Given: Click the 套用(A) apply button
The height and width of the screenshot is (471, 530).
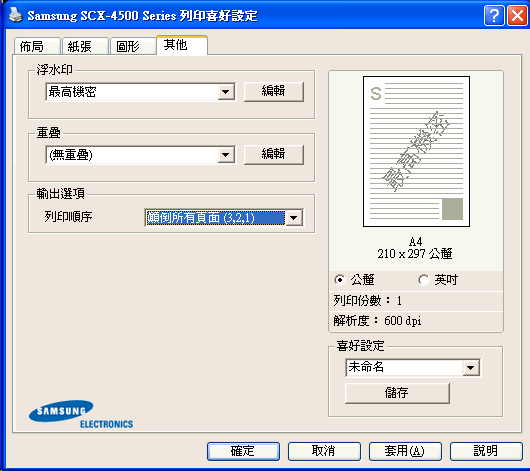Looking at the screenshot, I should pos(405,451).
